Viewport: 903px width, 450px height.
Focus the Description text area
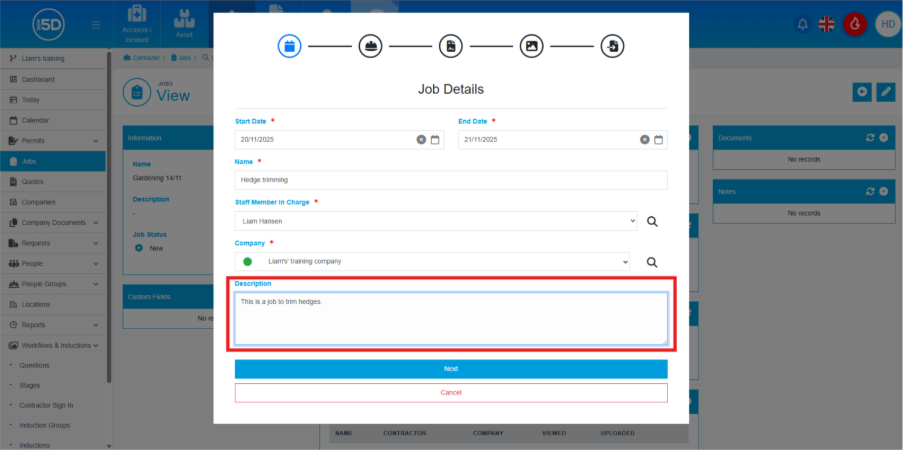[451, 318]
